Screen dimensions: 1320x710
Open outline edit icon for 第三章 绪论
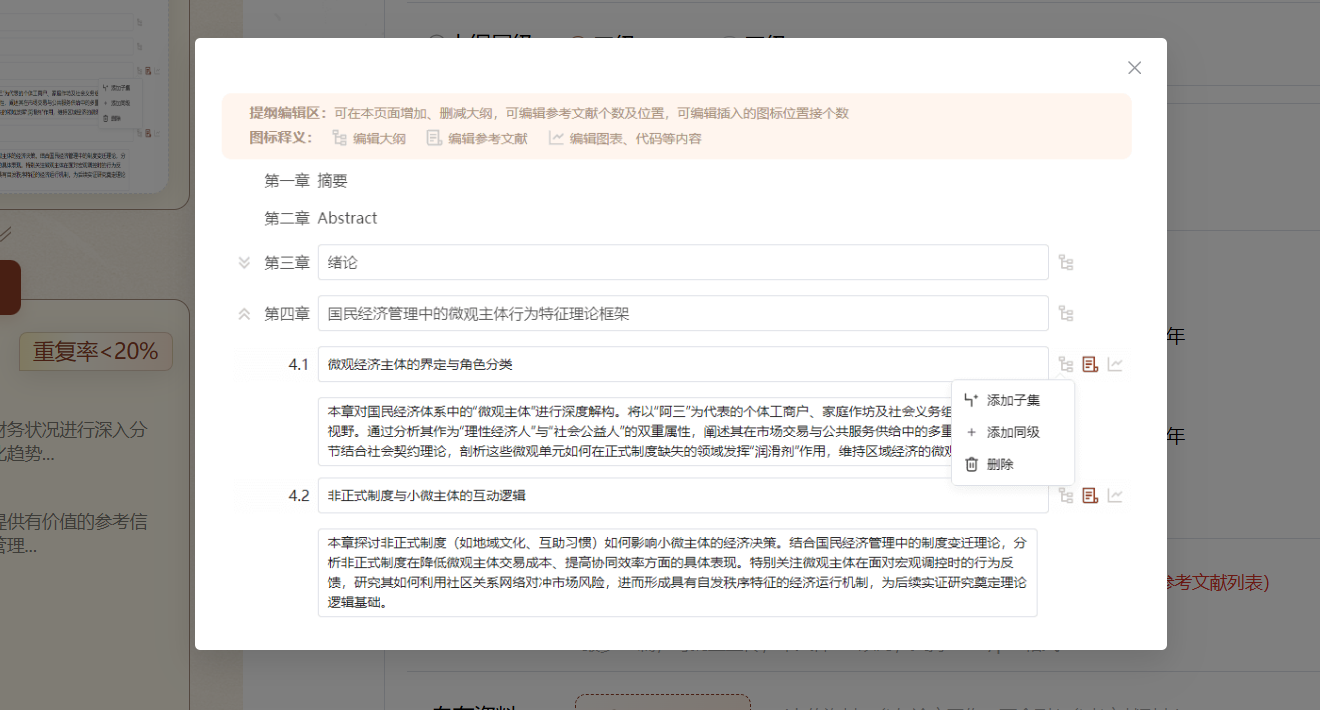click(1066, 263)
